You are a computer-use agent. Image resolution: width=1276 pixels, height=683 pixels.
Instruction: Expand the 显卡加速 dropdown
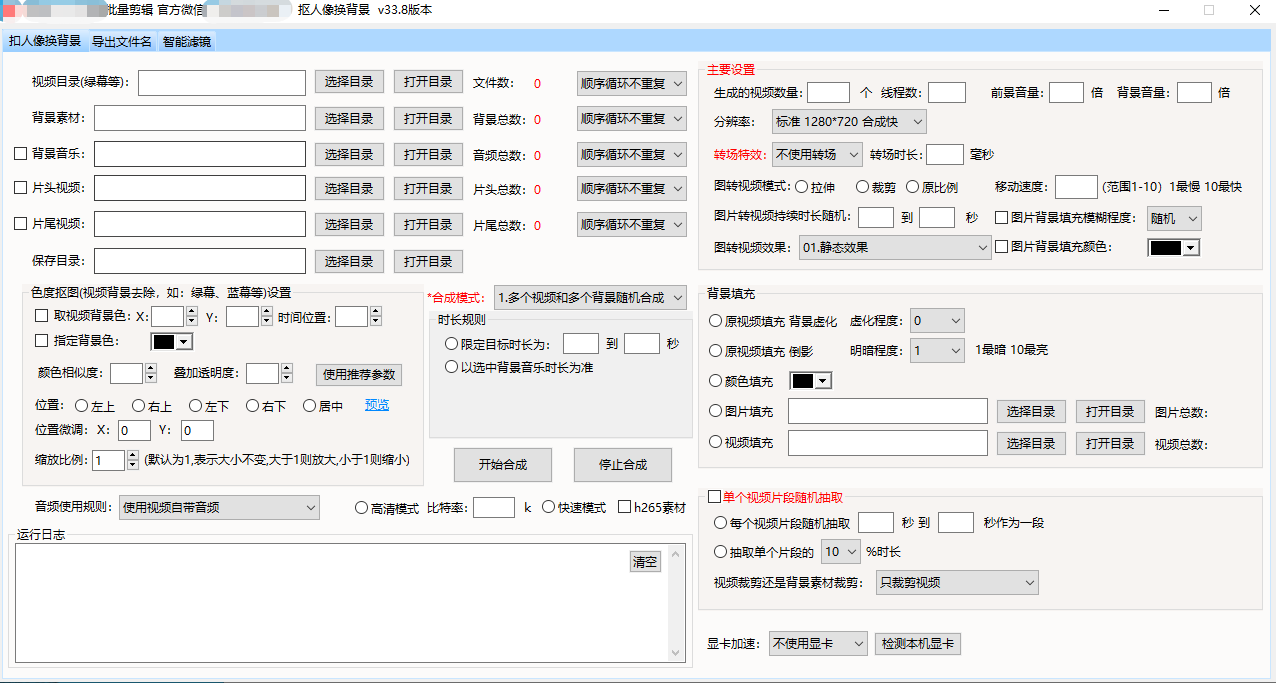[817, 644]
